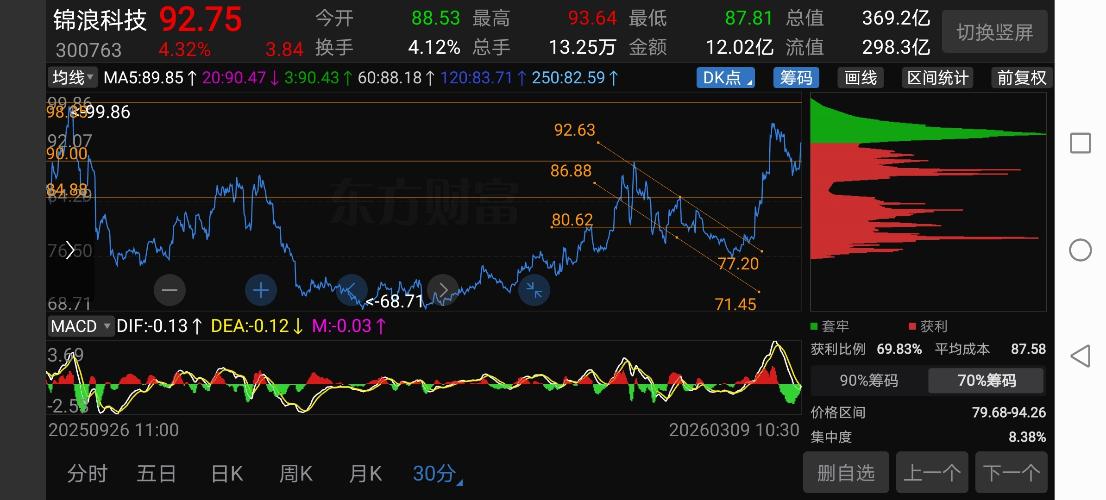Tap the MACD histogram chart
Screen dimensions: 1106x500
(424, 379)
